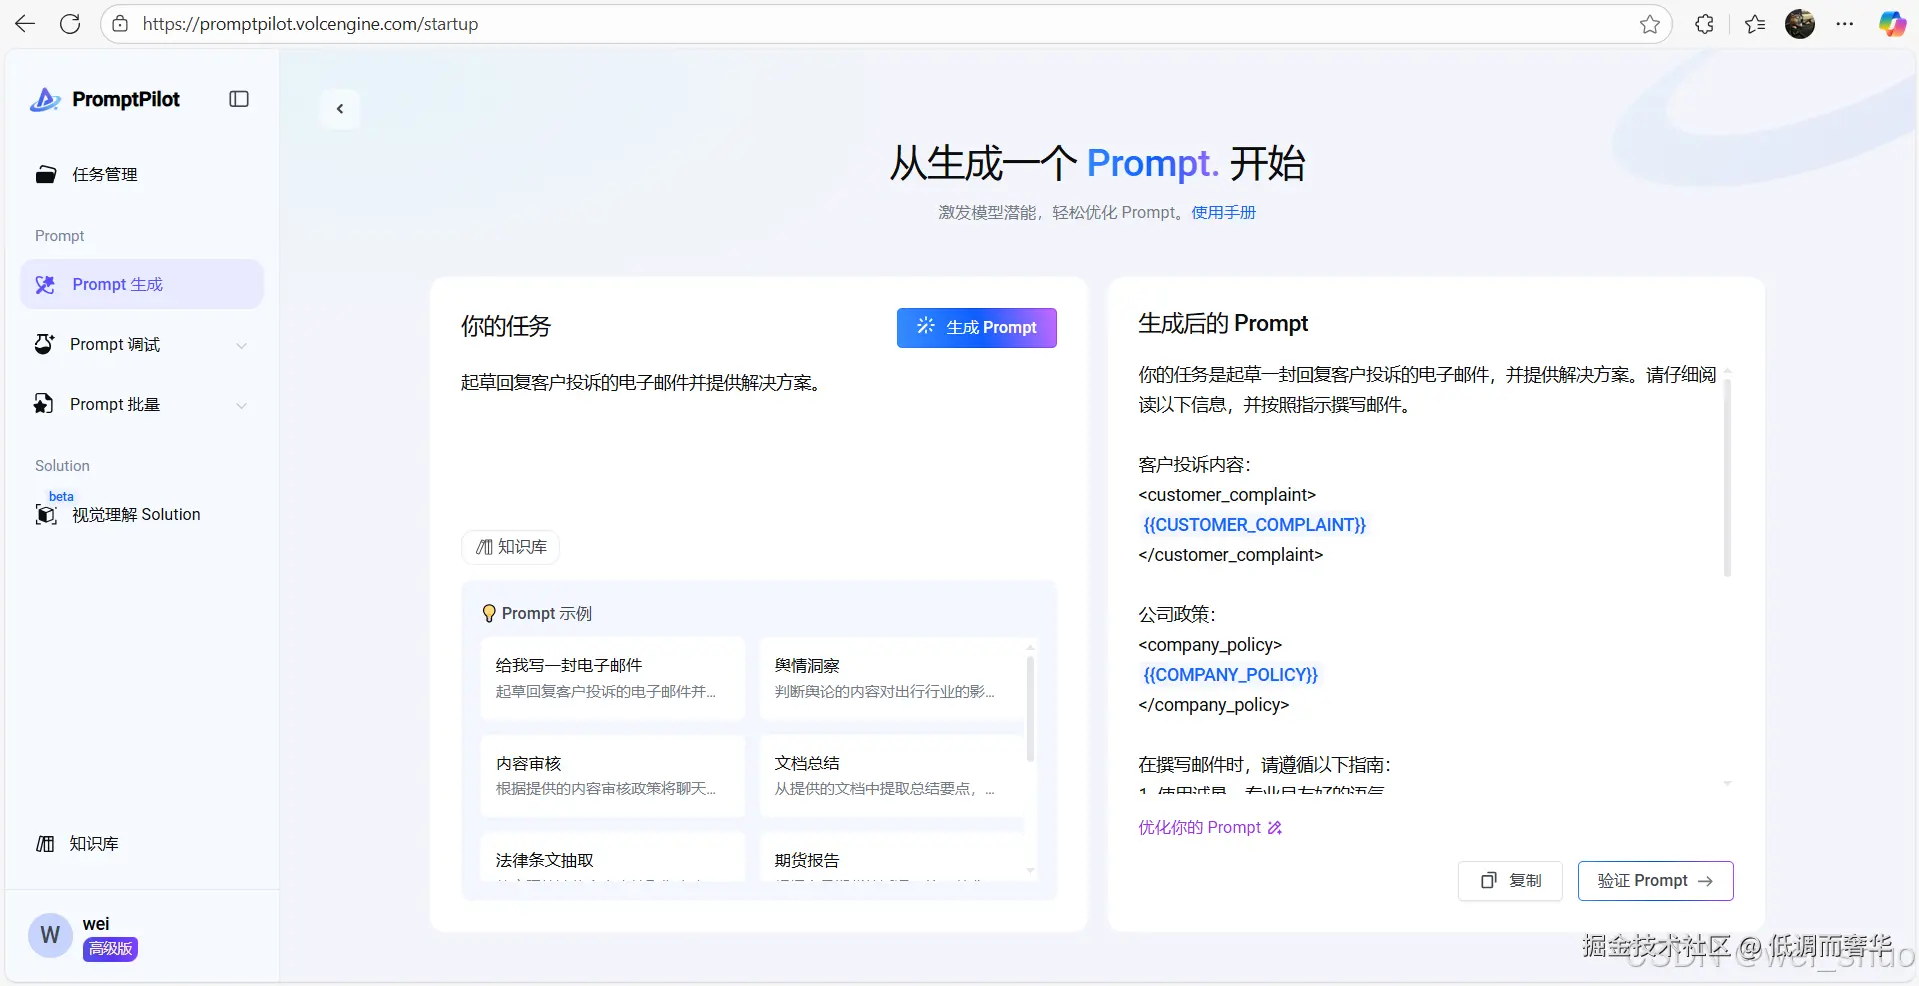
Task: Collapse the header with the left chevron
Action: click(x=340, y=108)
